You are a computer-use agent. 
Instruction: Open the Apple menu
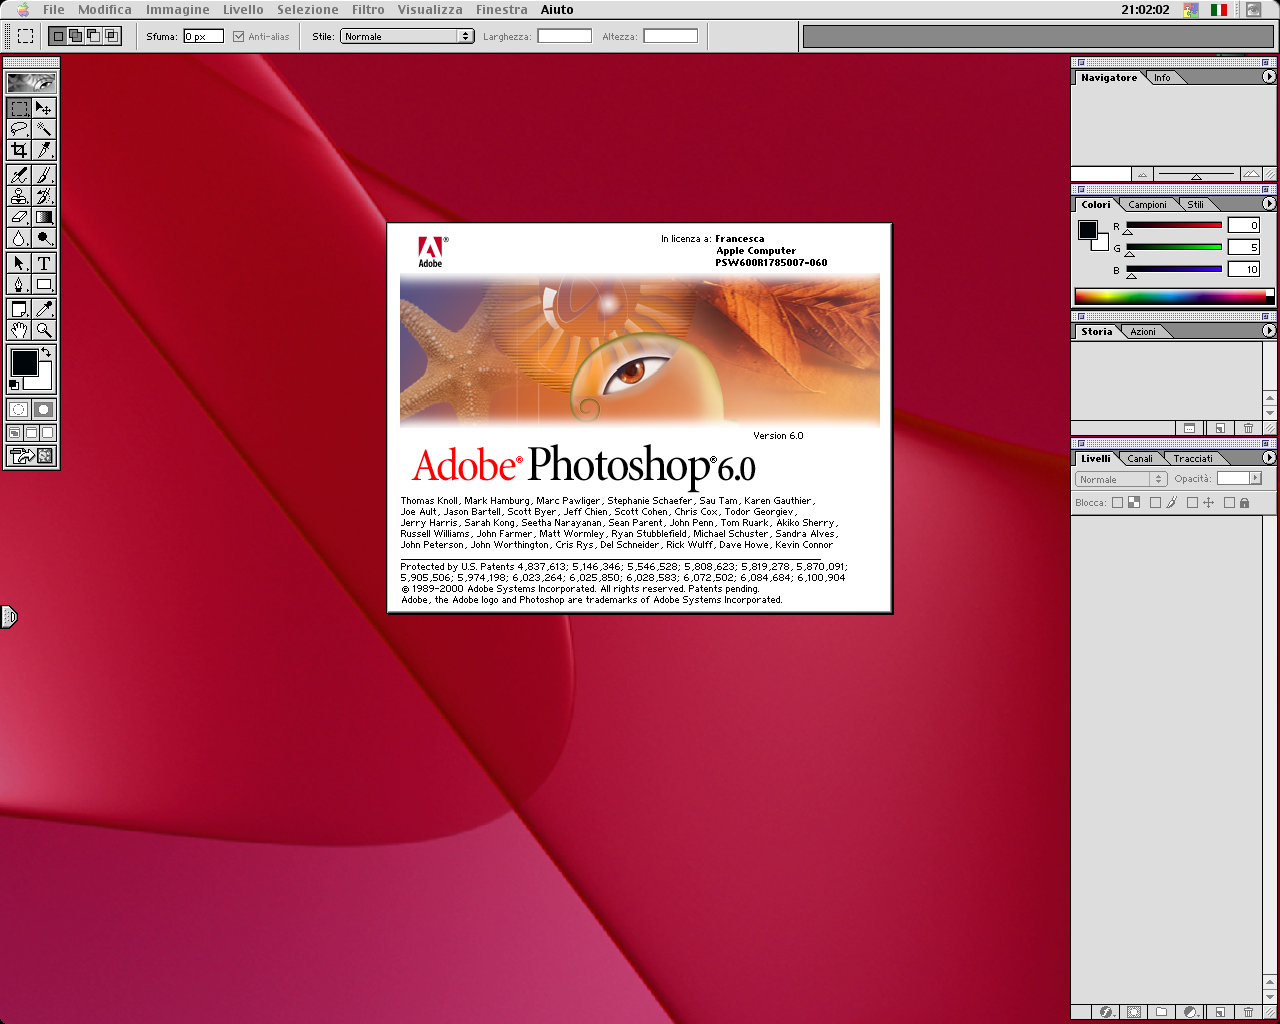[22, 10]
